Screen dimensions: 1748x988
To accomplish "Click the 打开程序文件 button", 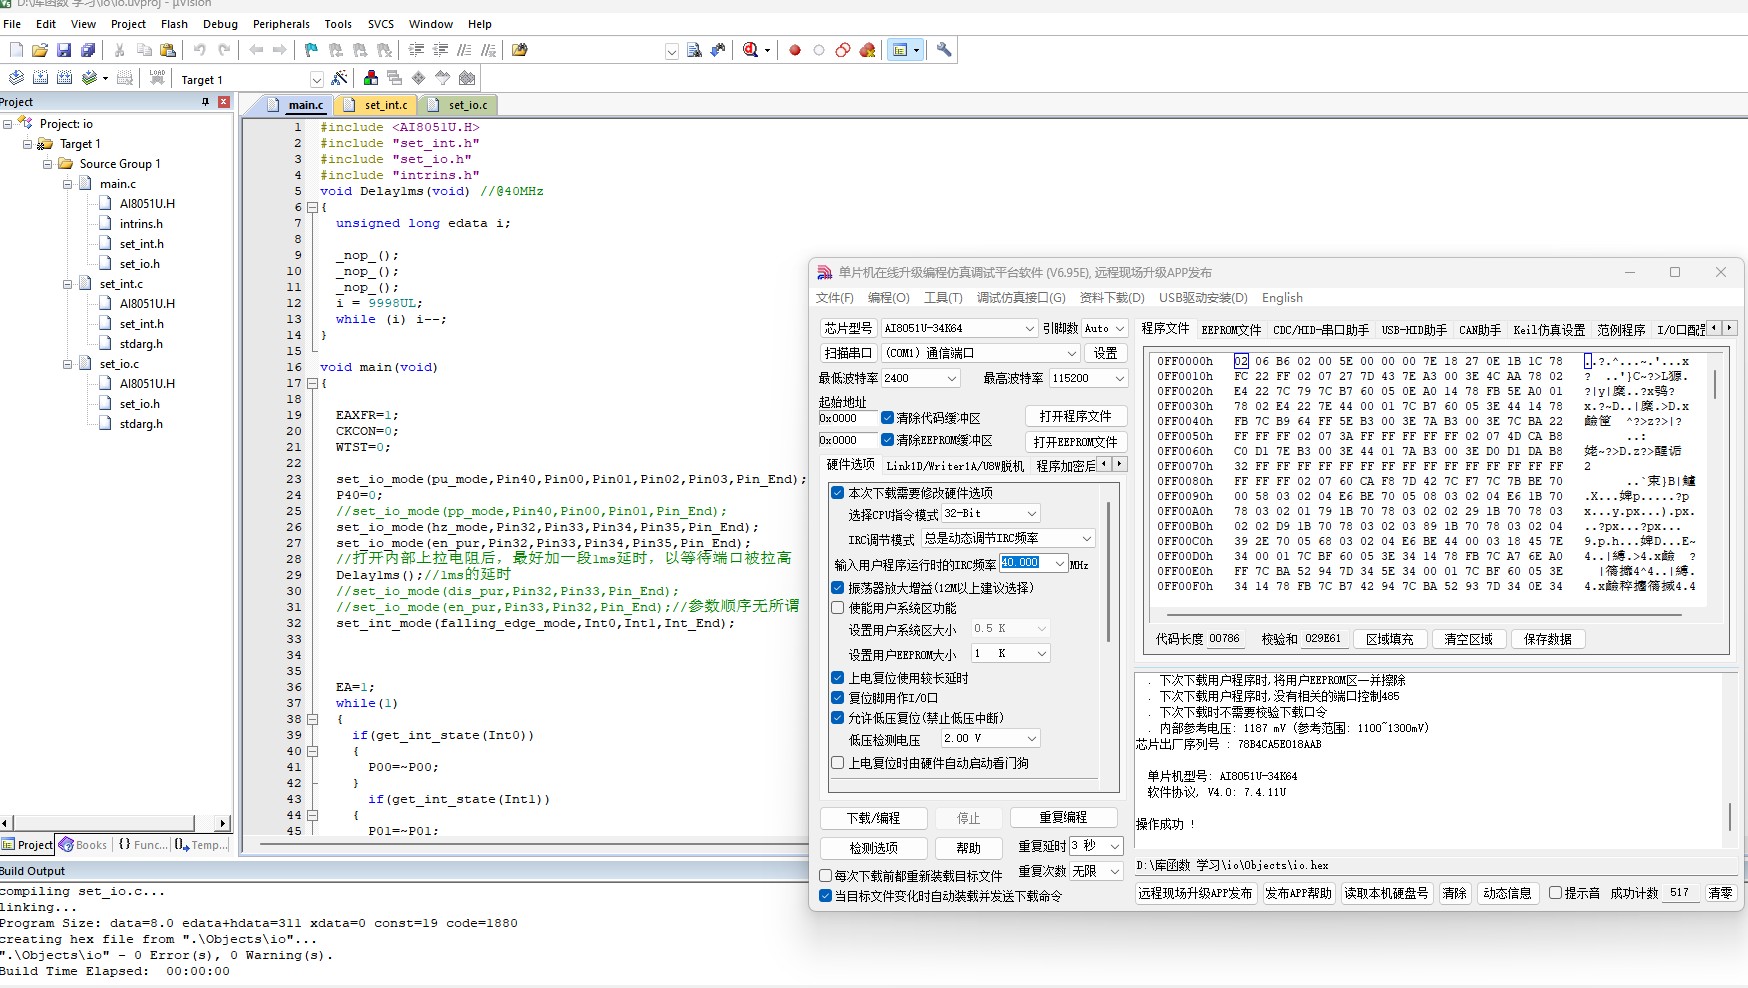I will coord(1076,416).
